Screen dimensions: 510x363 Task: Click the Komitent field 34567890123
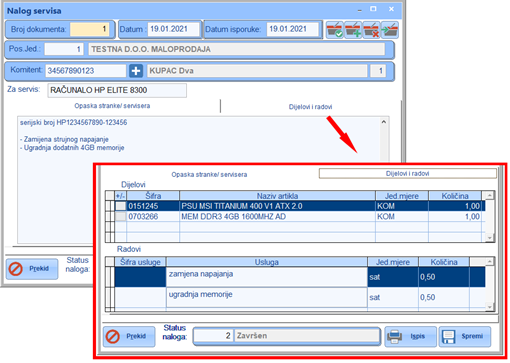click(x=86, y=71)
